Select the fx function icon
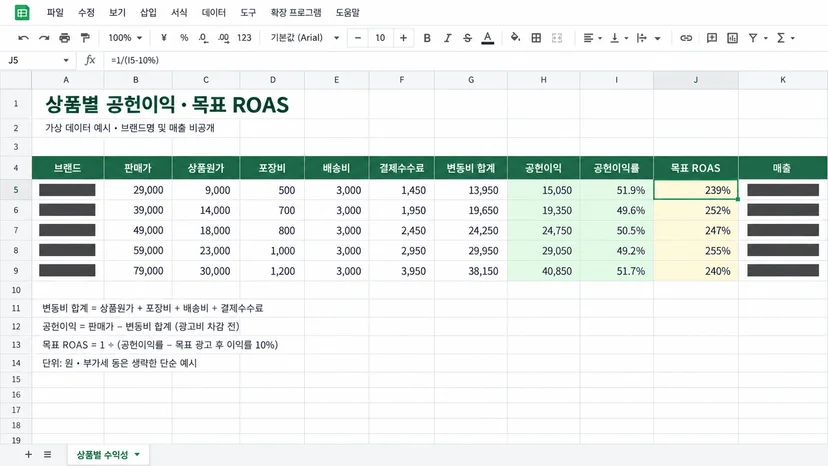The width and height of the screenshot is (828, 466). [90, 60]
